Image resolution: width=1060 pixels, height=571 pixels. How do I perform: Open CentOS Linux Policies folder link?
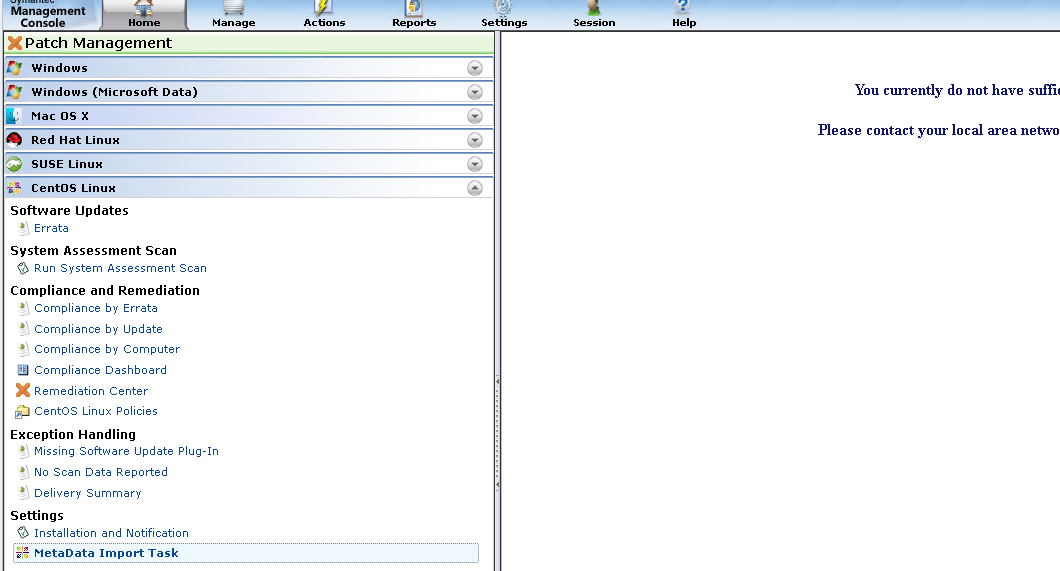pyautogui.click(x=96, y=412)
